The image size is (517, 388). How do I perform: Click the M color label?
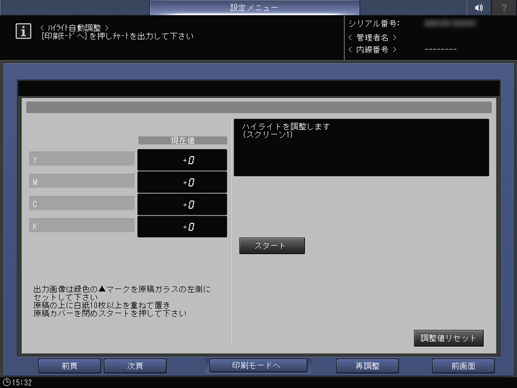tap(82, 181)
